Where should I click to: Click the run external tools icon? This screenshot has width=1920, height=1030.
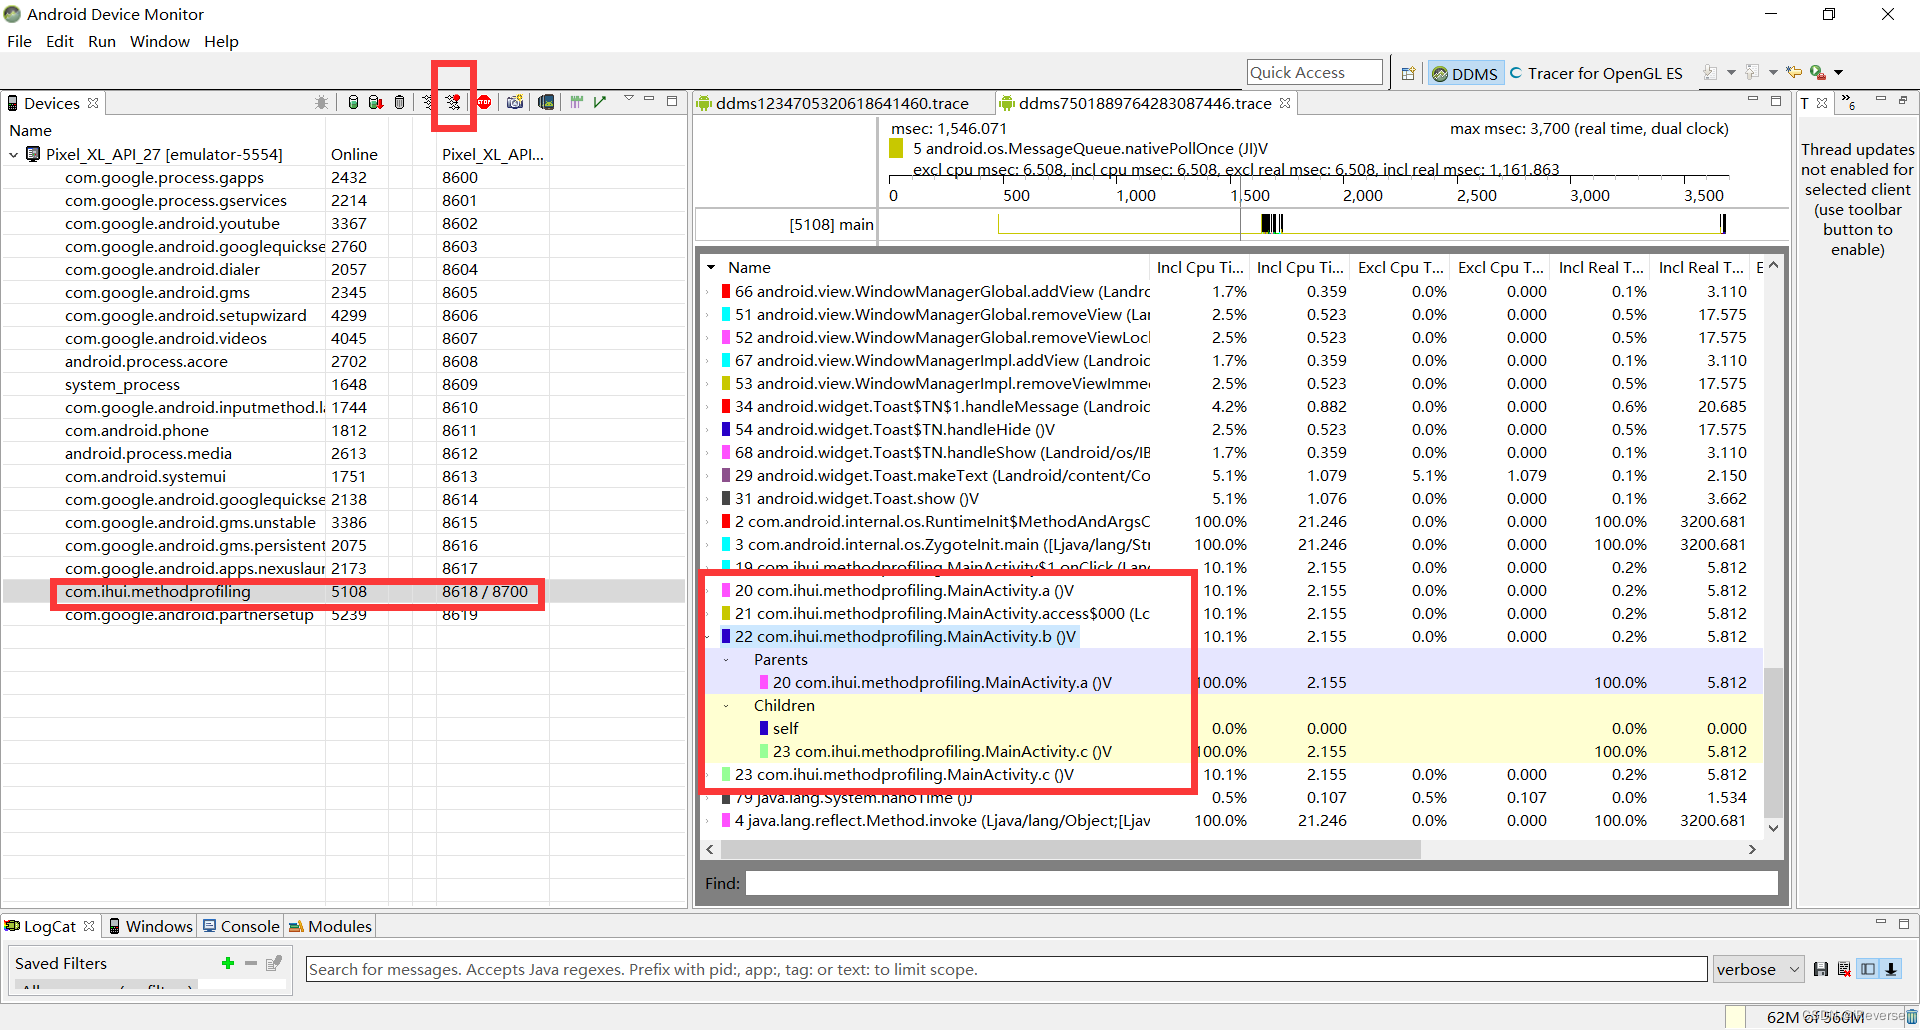[1818, 72]
